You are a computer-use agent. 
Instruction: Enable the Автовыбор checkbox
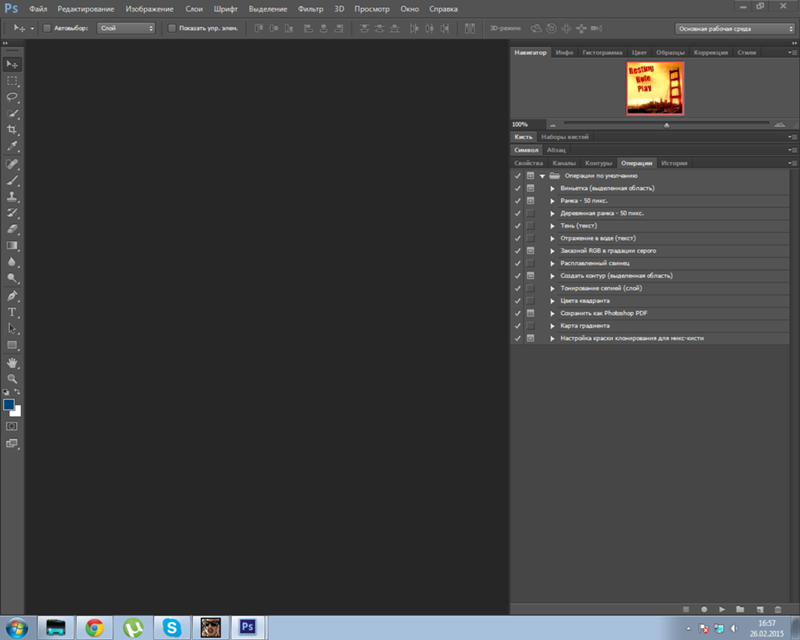pos(45,29)
